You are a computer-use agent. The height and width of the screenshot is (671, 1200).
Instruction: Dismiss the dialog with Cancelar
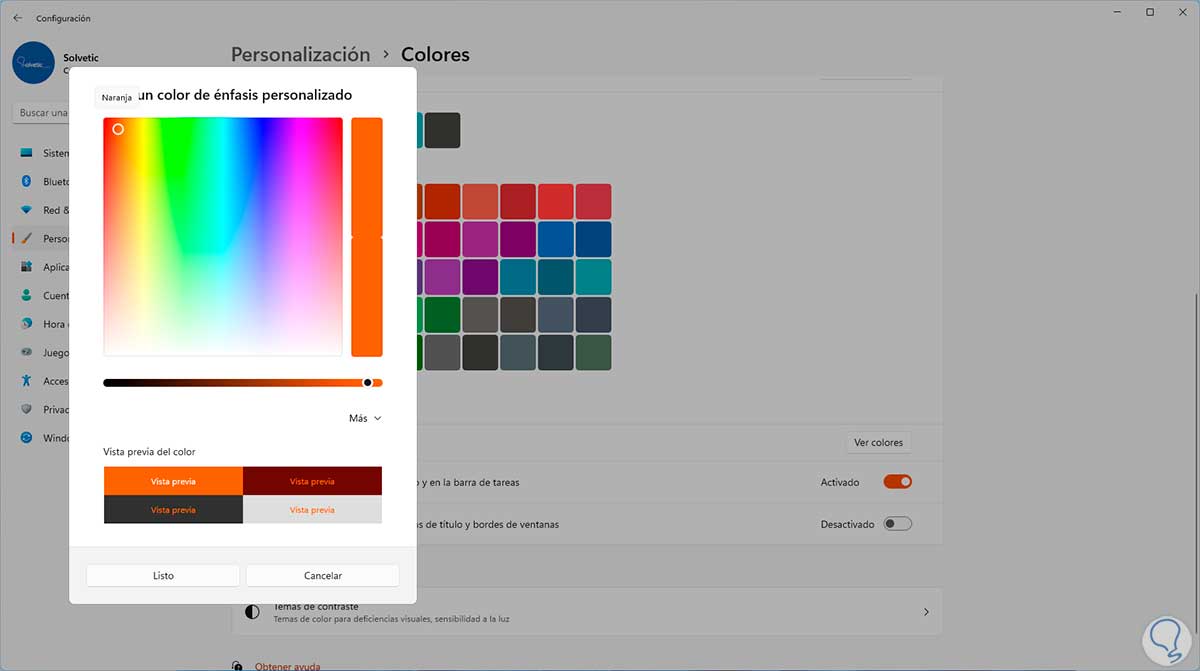tap(323, 575)
